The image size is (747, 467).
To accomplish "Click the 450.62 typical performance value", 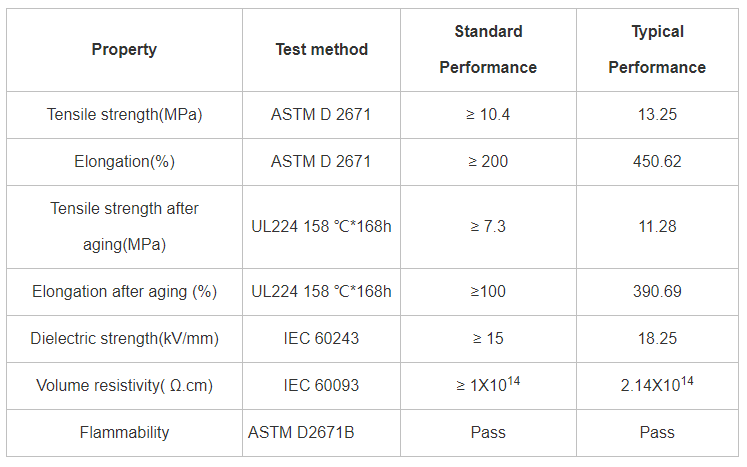I will pyautogui.click(x=657, y=162).
